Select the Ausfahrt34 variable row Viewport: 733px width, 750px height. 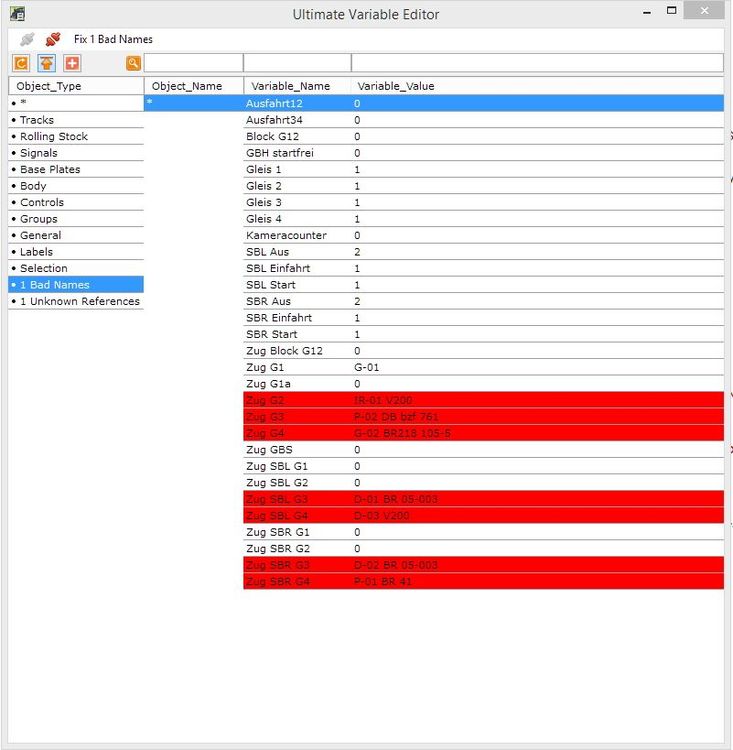click(483, 120)
